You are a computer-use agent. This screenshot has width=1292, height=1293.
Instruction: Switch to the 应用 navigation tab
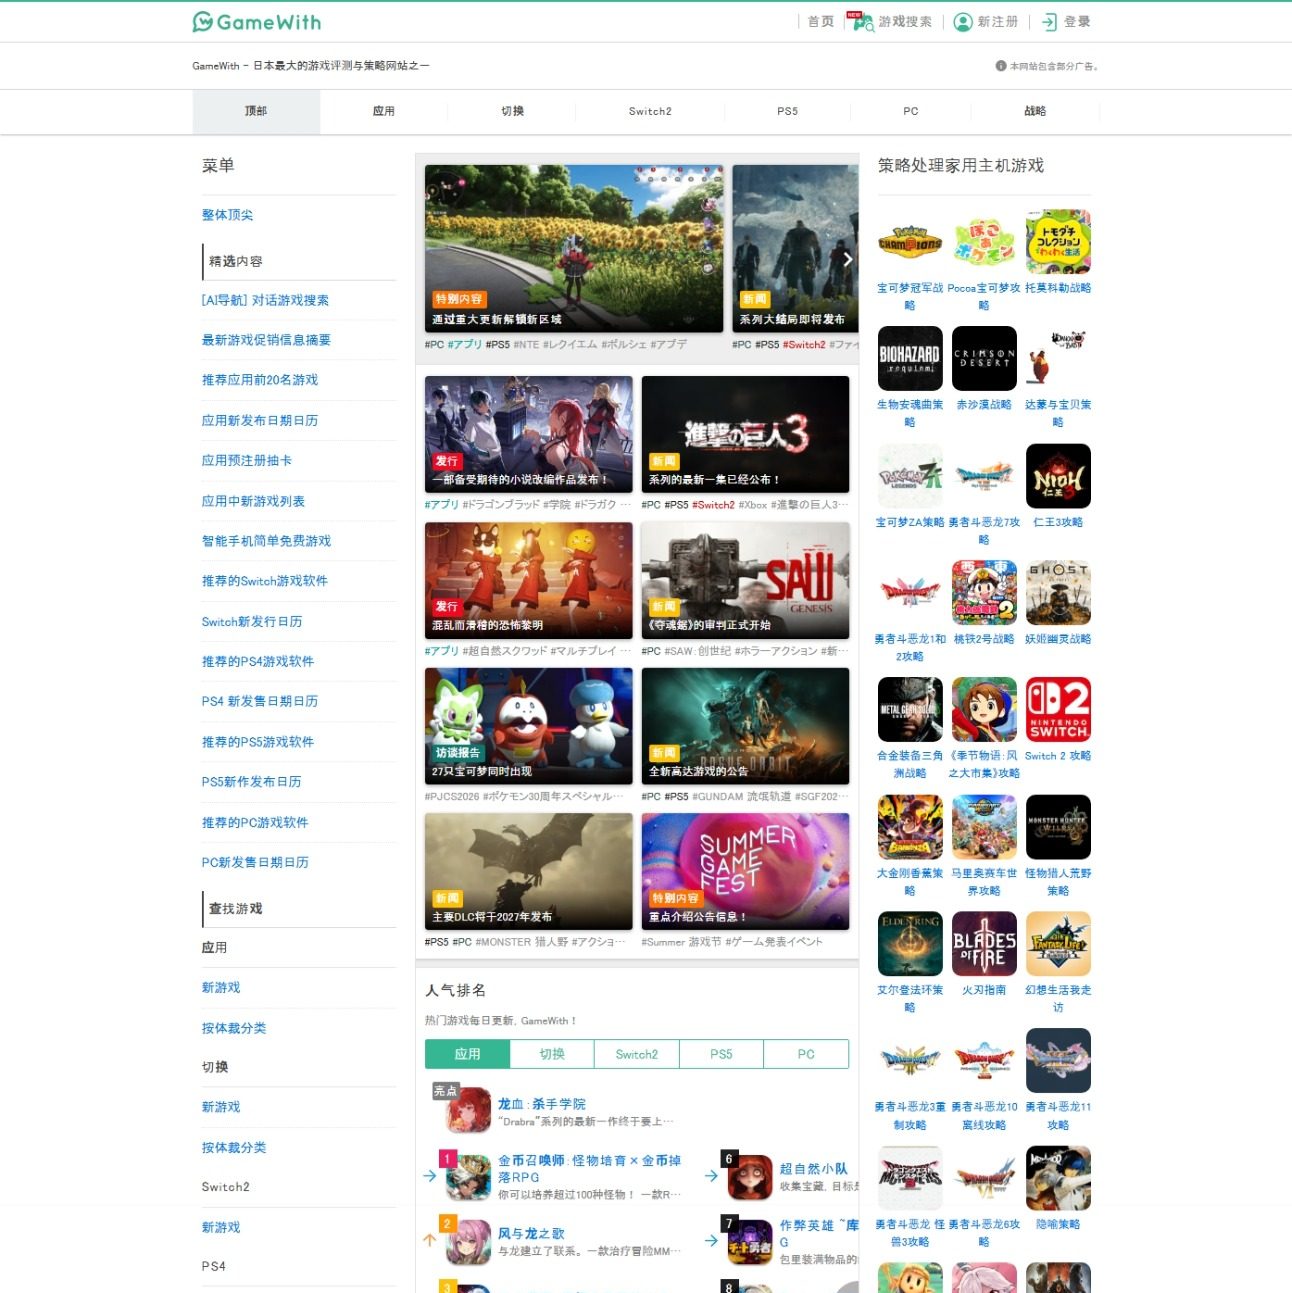[x=384, y=111]
